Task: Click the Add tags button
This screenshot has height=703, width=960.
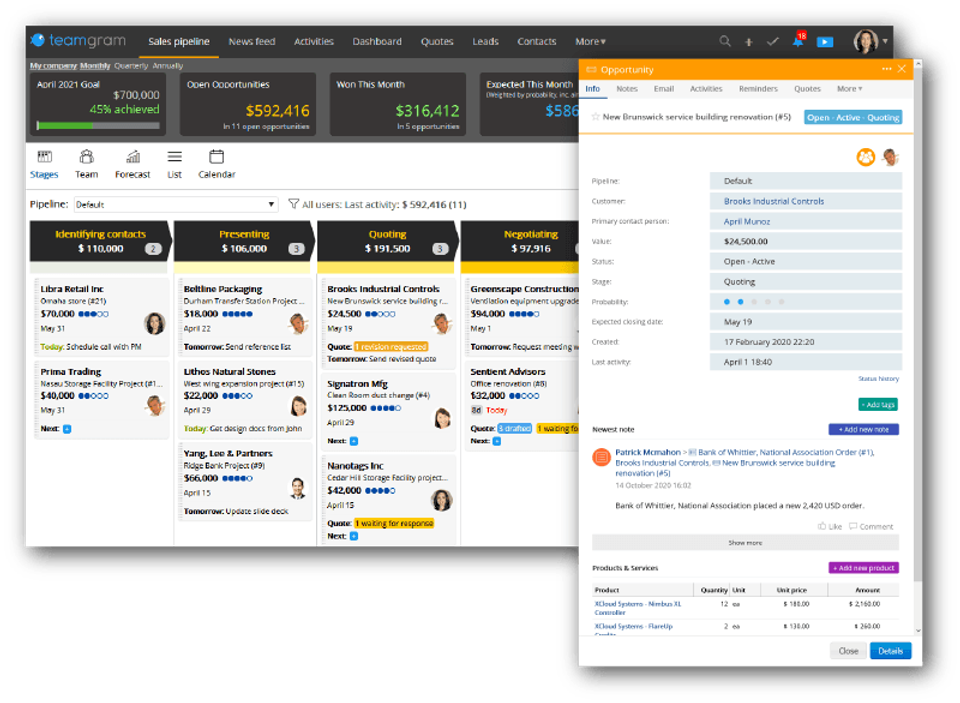Action: pos(878,404)
